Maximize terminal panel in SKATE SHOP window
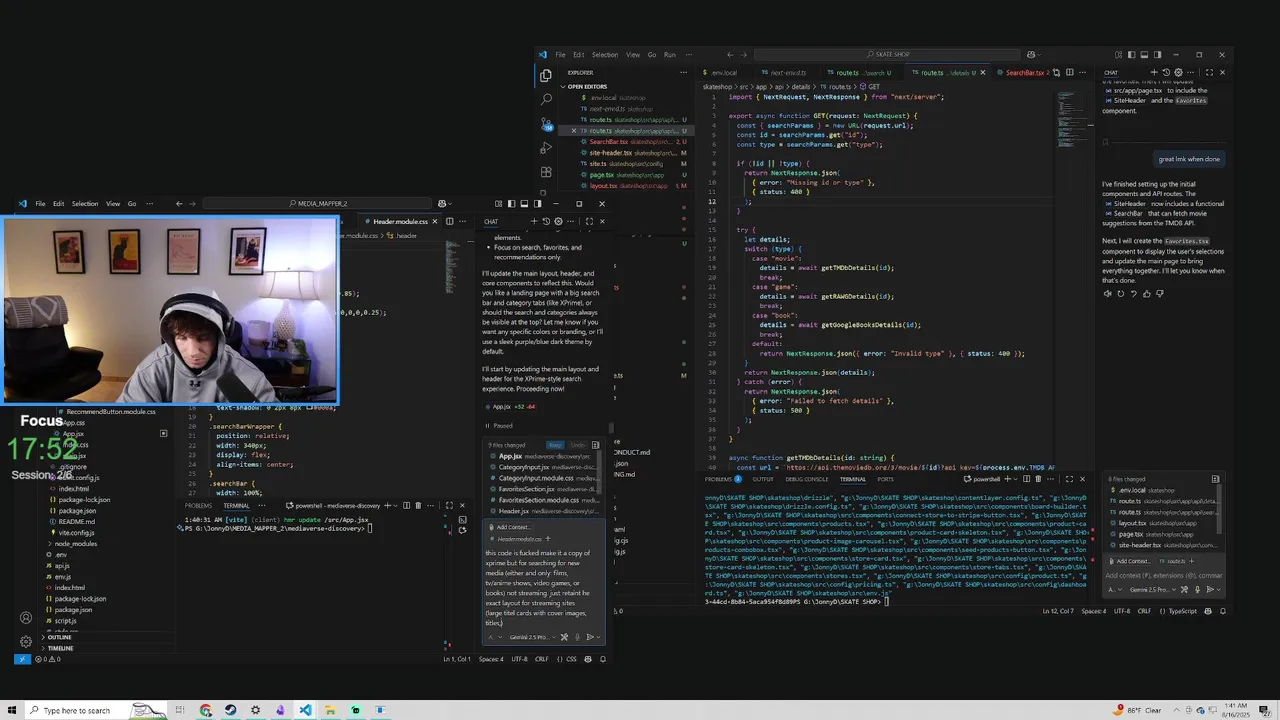The width and height of the screenshot is (1280, 720). (1069, 479)
